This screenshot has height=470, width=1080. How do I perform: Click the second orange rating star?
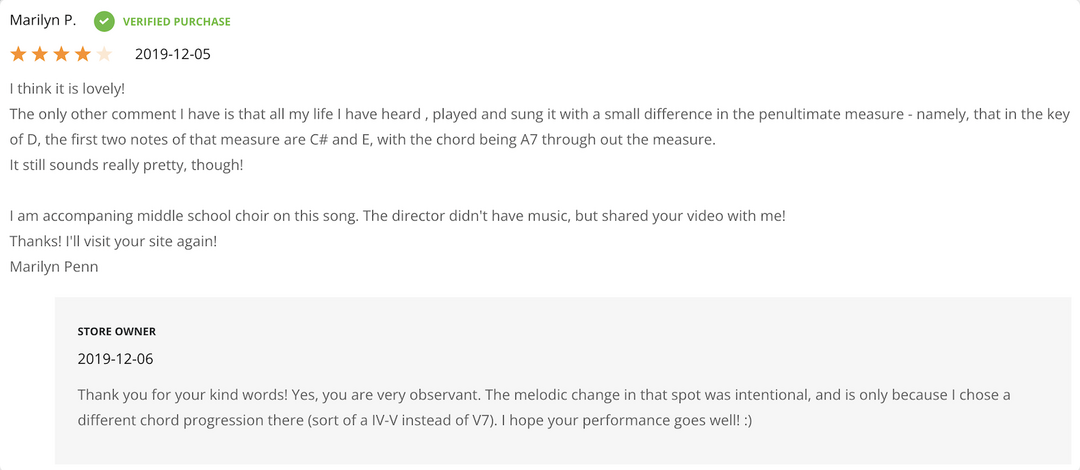click(x=40, y=54)
